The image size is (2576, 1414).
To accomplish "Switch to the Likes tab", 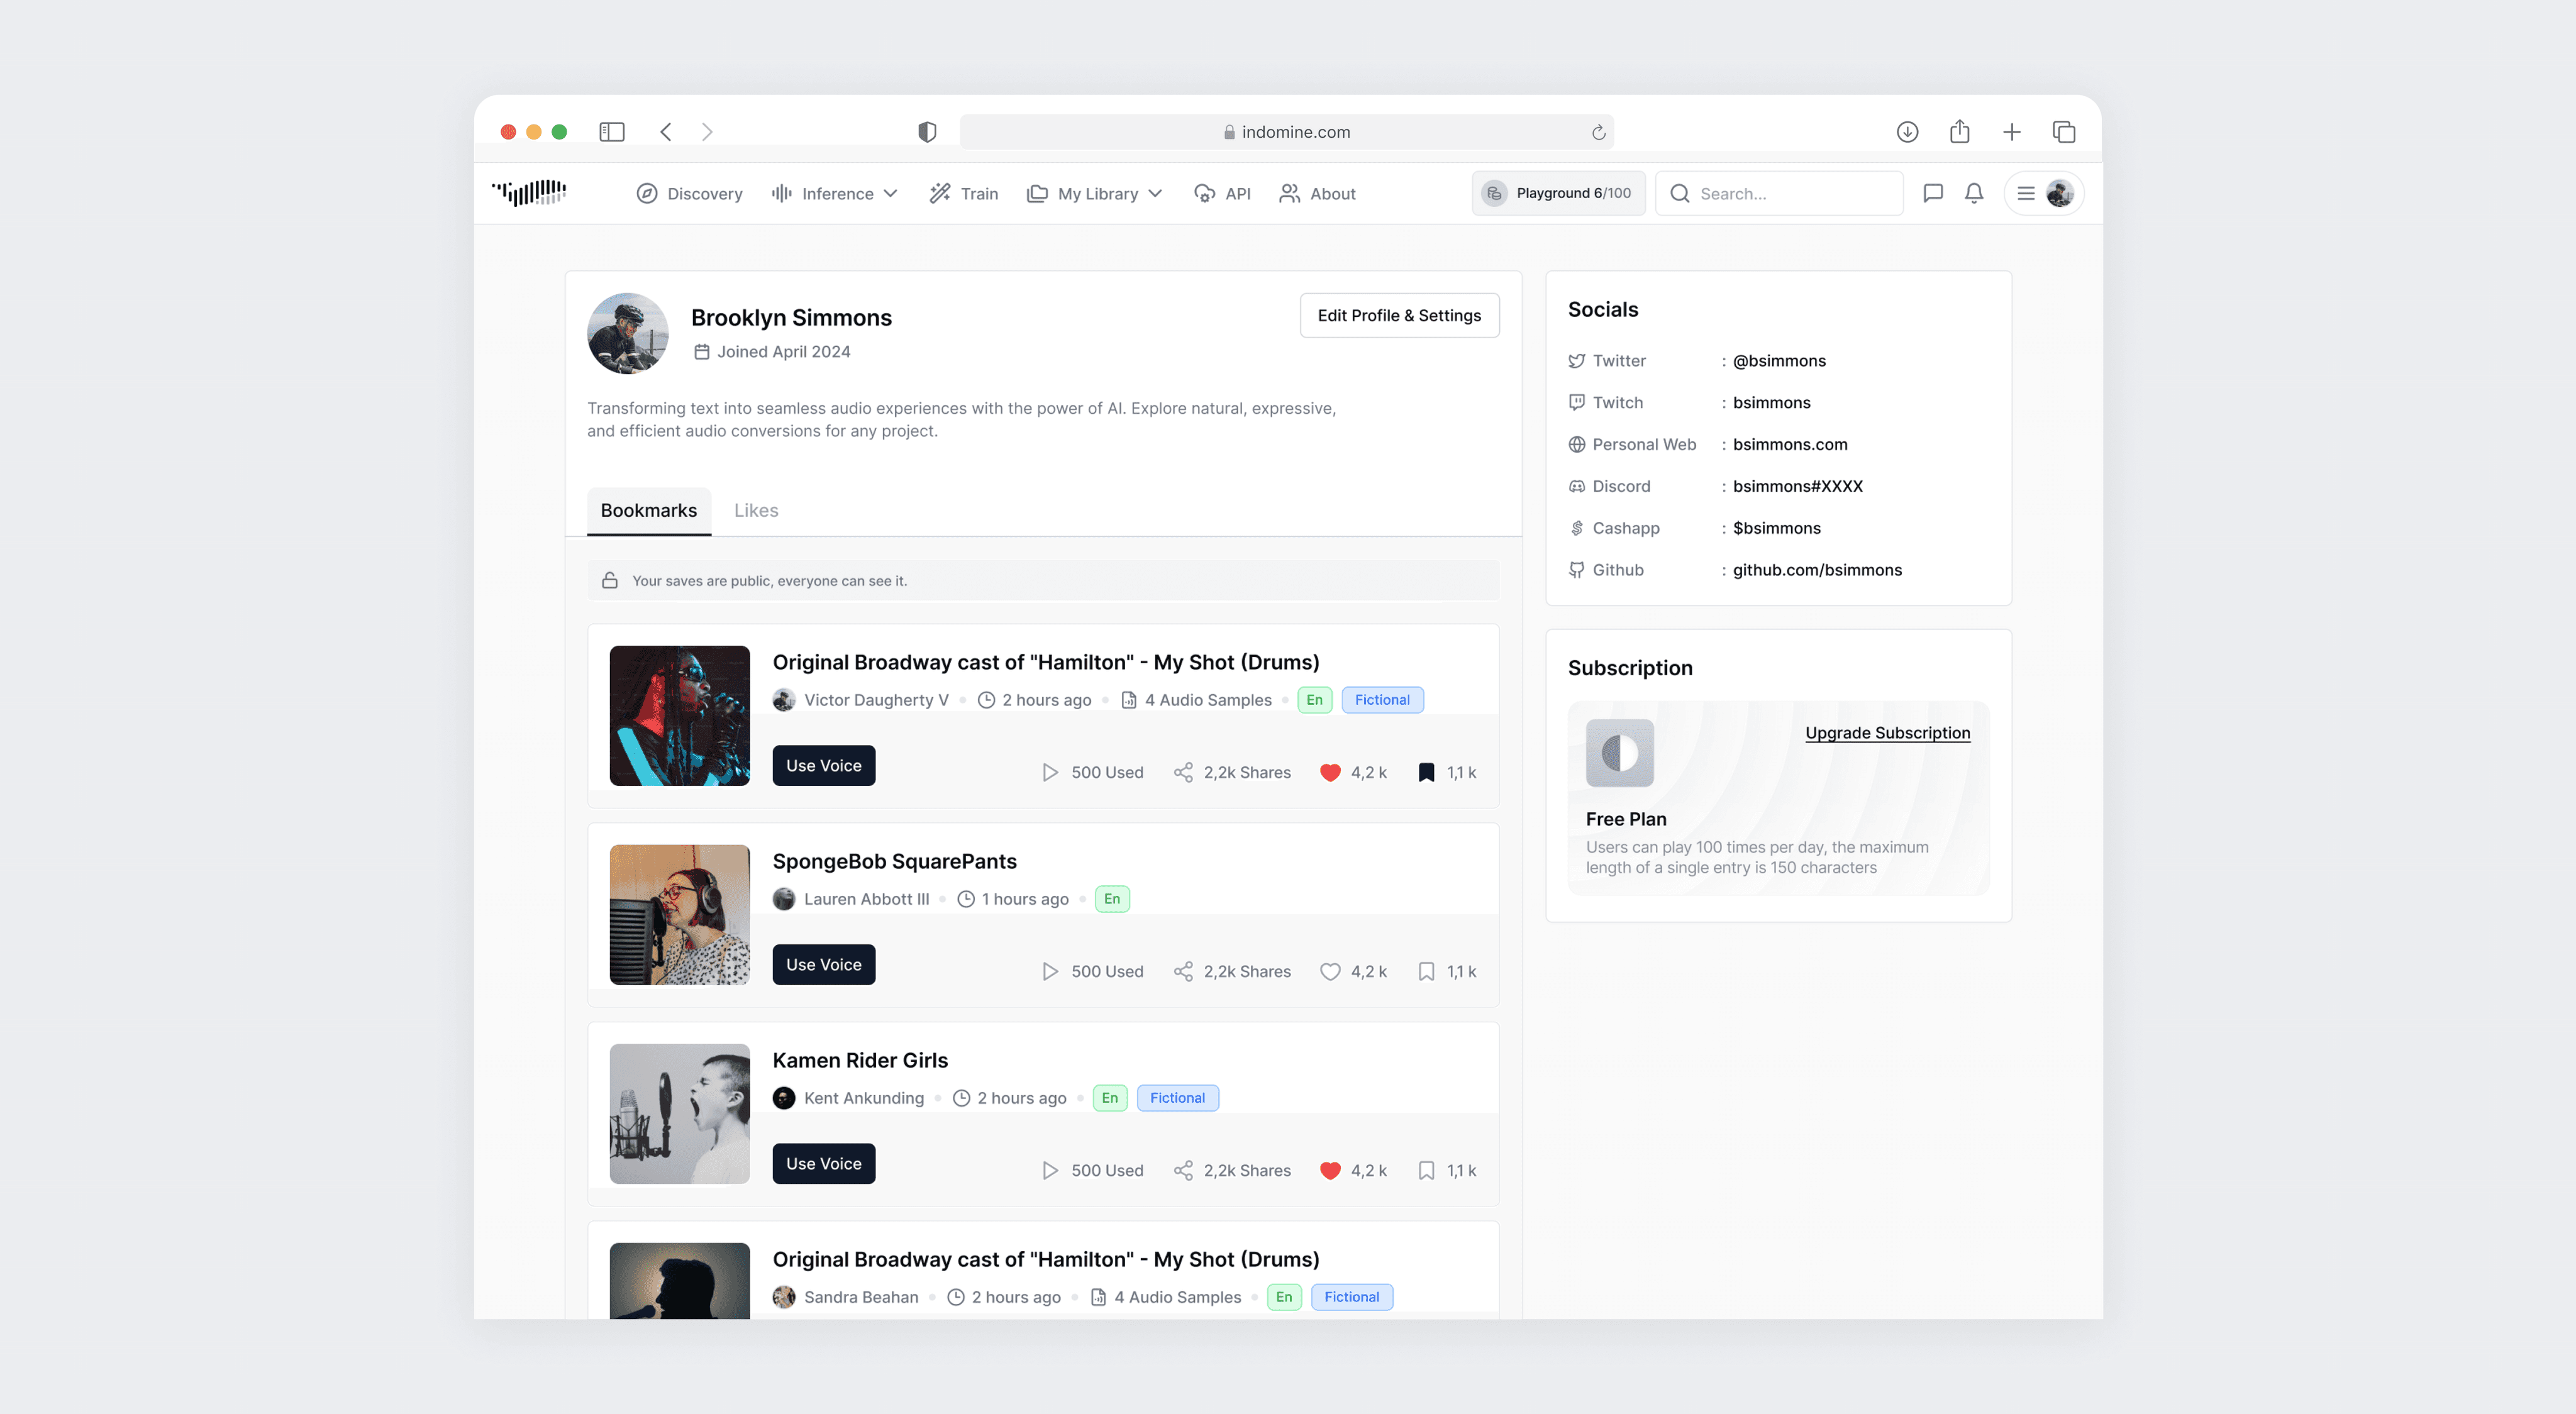I will click(755, 510).
